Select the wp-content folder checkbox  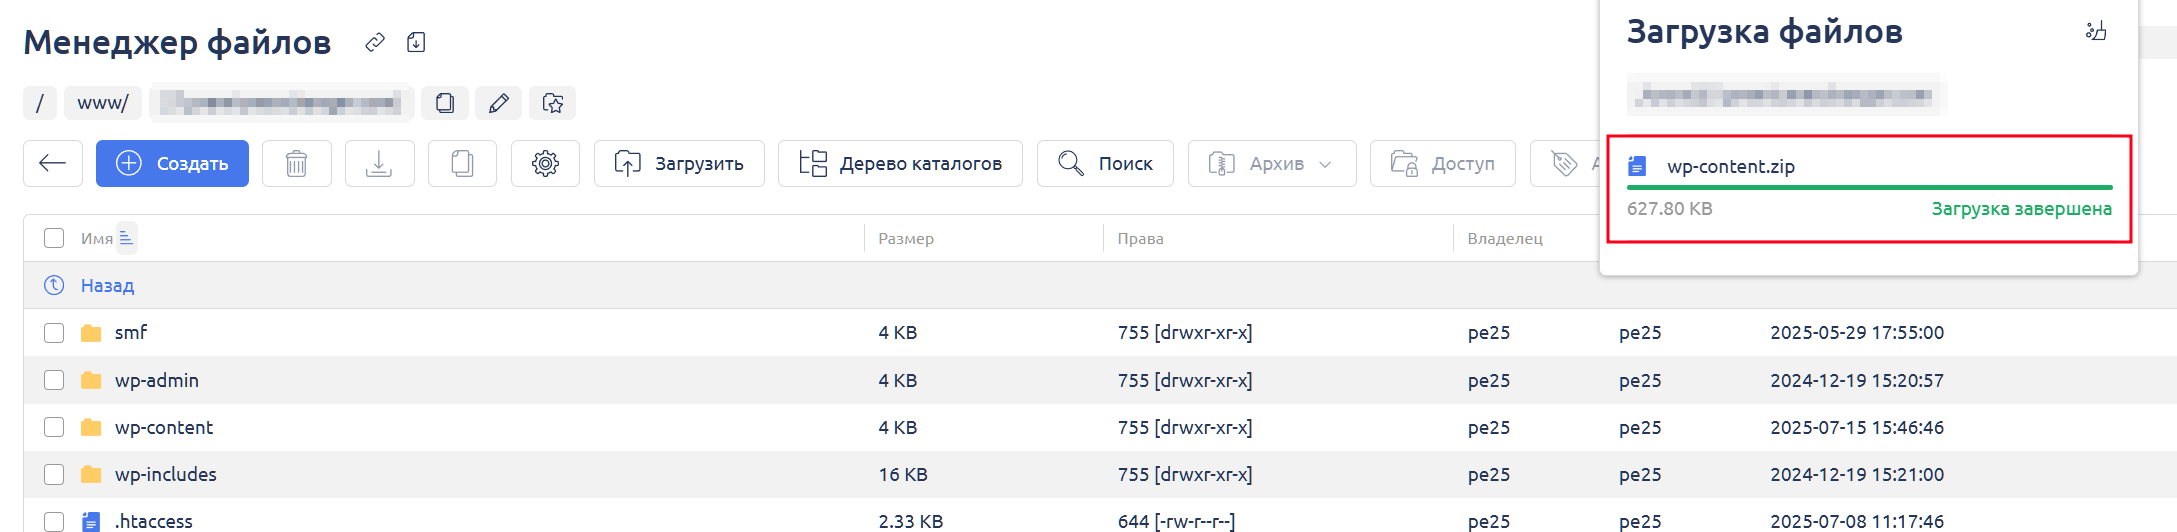coord(54,428)
